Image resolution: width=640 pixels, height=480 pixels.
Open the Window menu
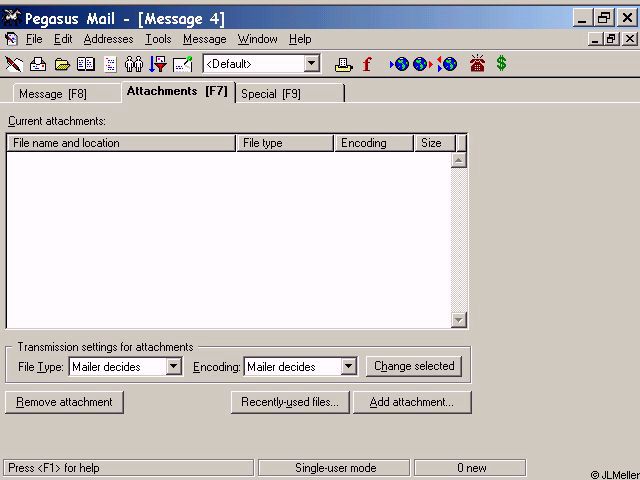tap(258, 39)
